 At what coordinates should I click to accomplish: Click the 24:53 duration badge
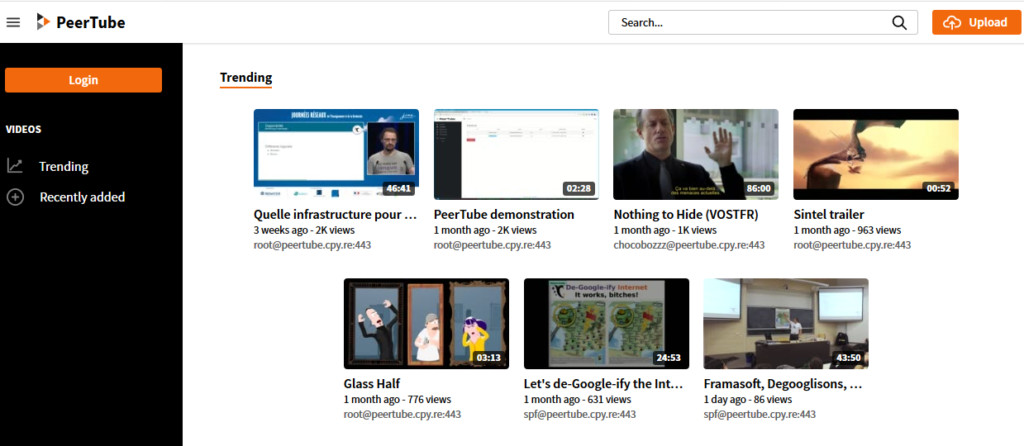[x=669, y=358]
